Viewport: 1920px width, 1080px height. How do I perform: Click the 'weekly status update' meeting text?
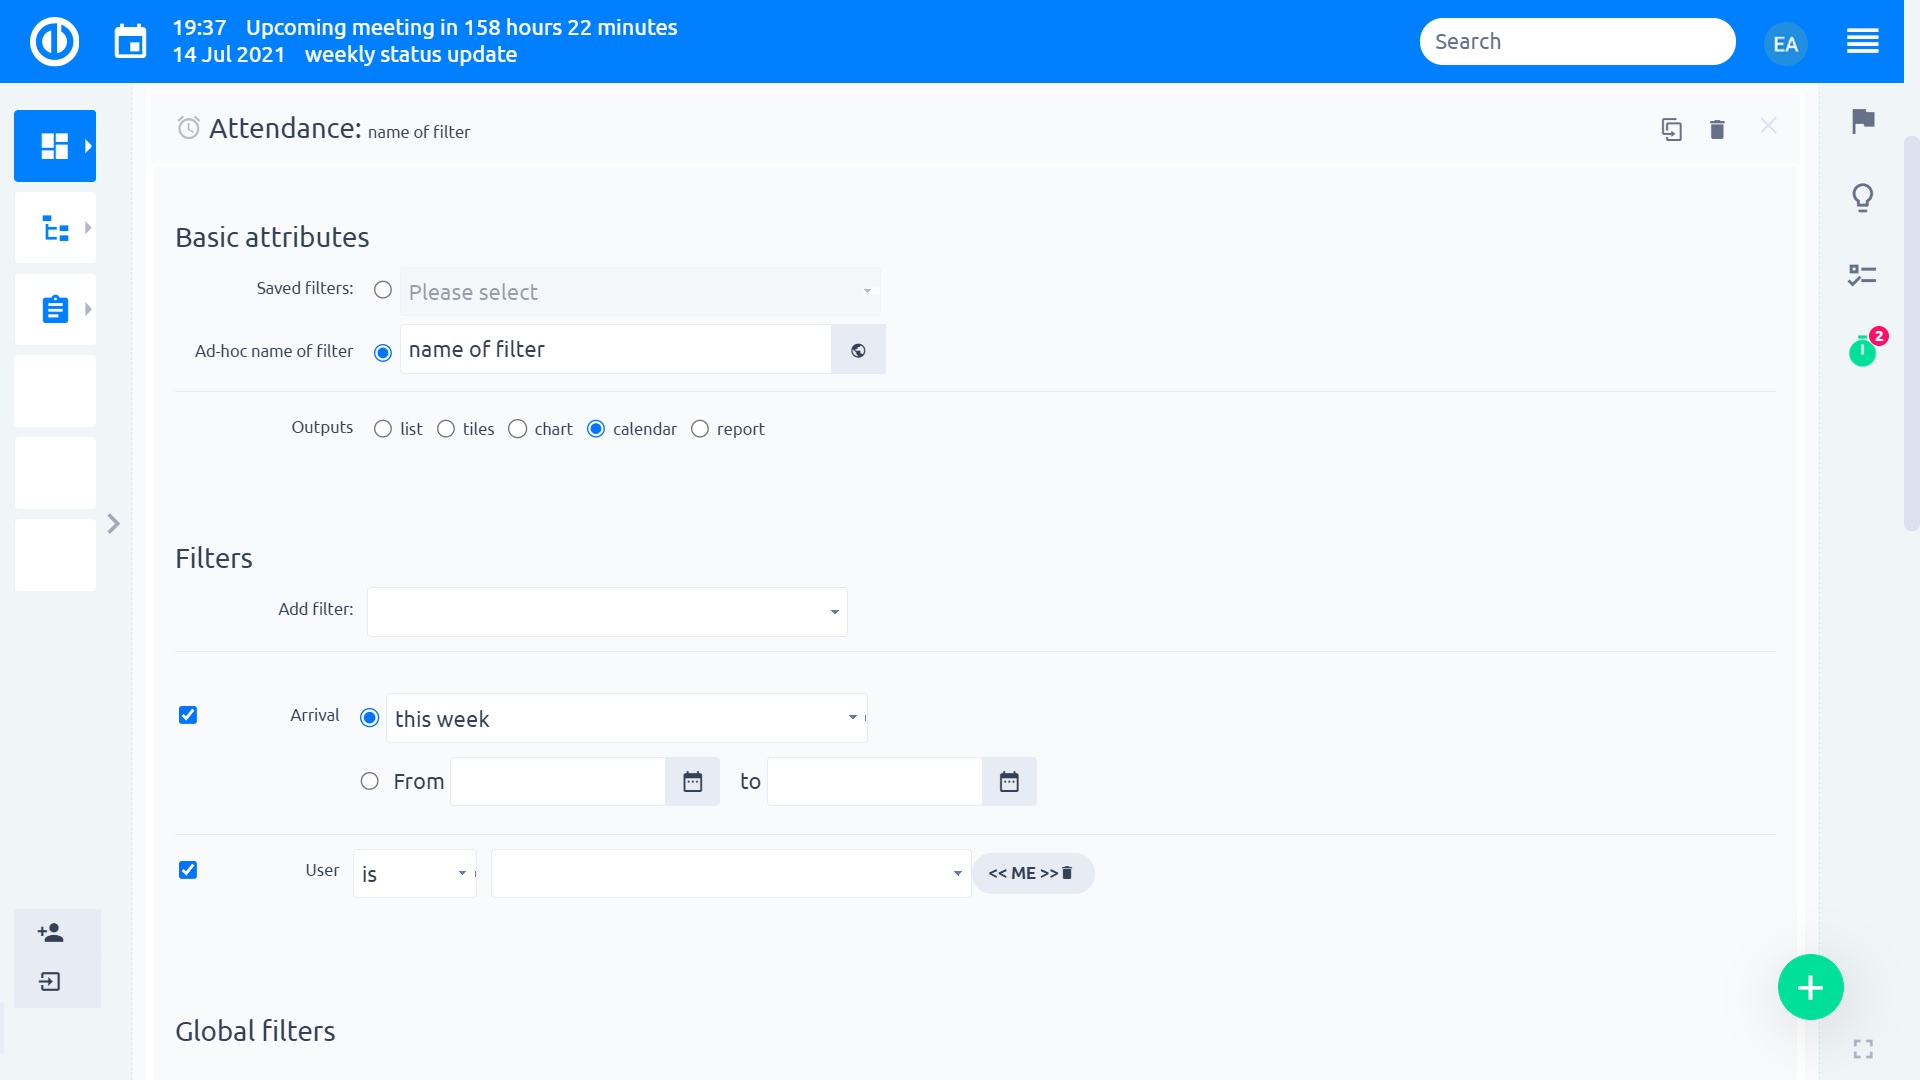tap(411, 55)
